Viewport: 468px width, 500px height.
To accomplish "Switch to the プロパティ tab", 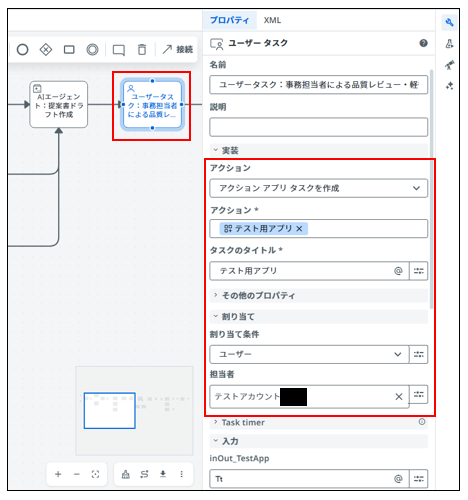I will pyautogui.click(x=229, y=20).
